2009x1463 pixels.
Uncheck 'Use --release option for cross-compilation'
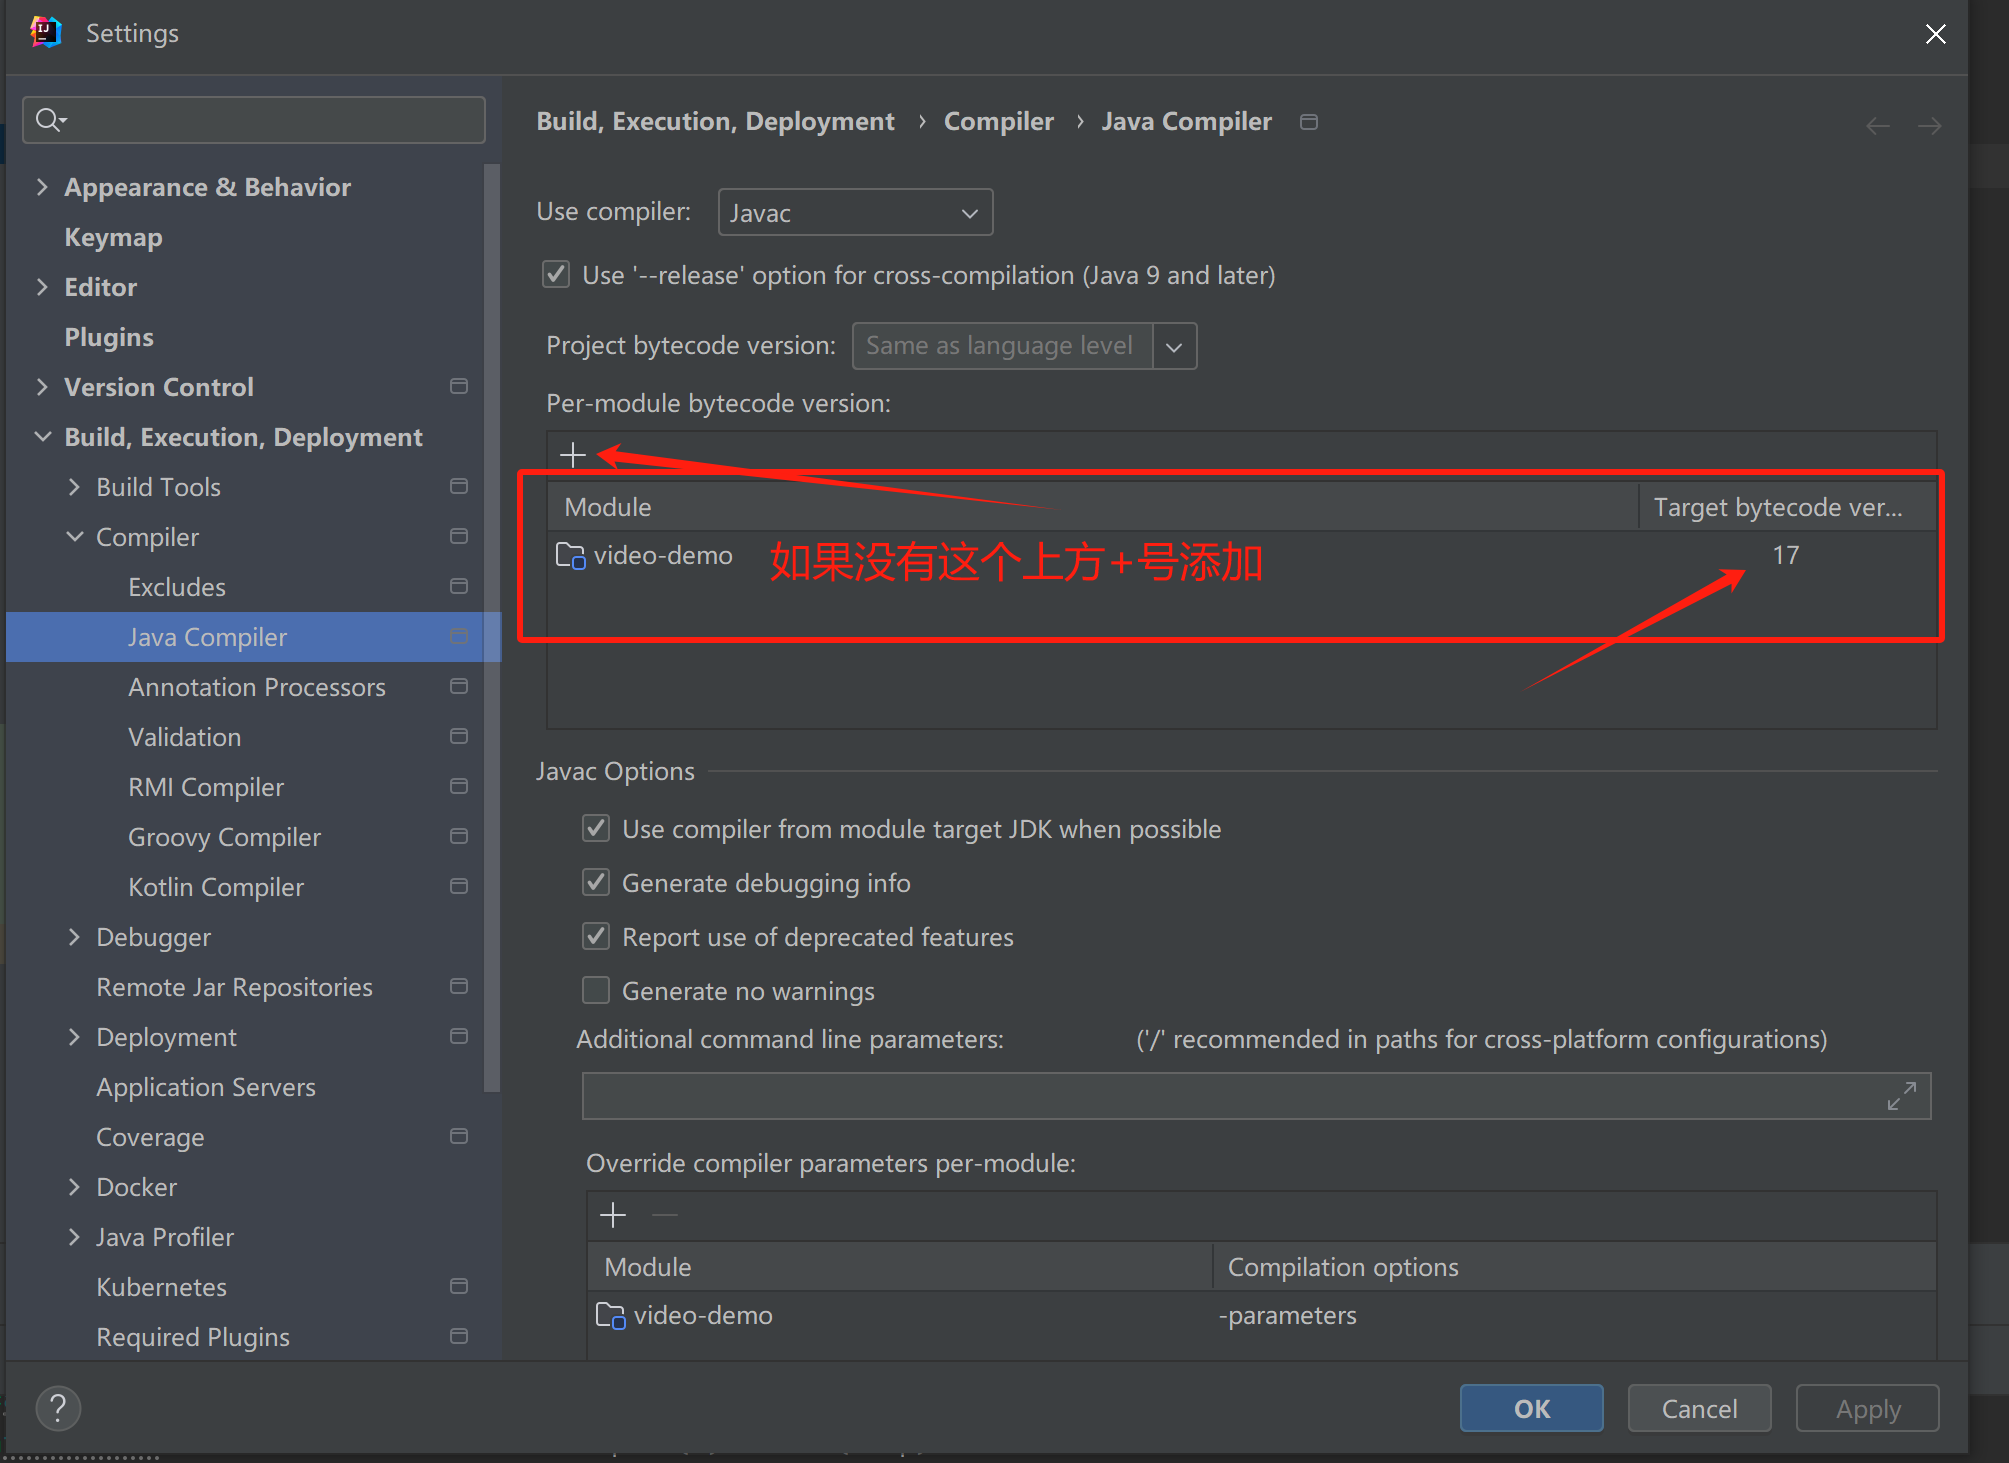(556, 274)
